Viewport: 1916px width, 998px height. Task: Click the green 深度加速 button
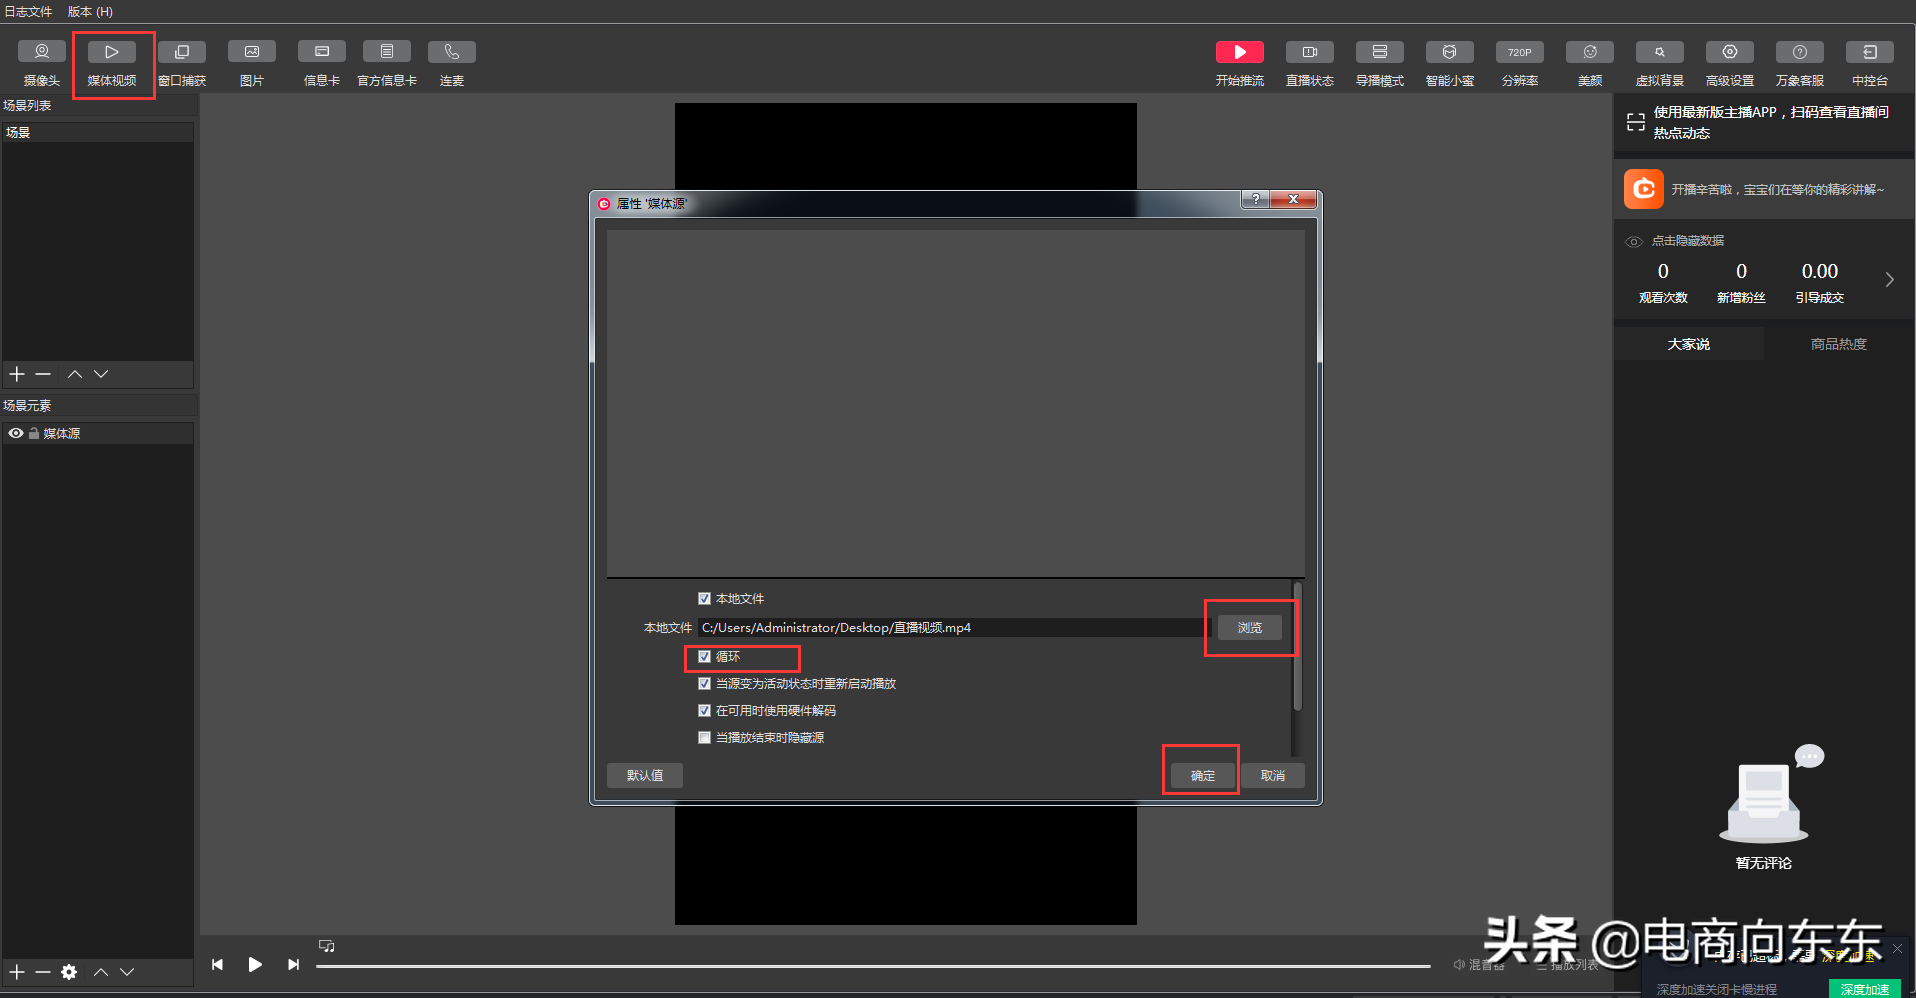tap(1865, 989)
